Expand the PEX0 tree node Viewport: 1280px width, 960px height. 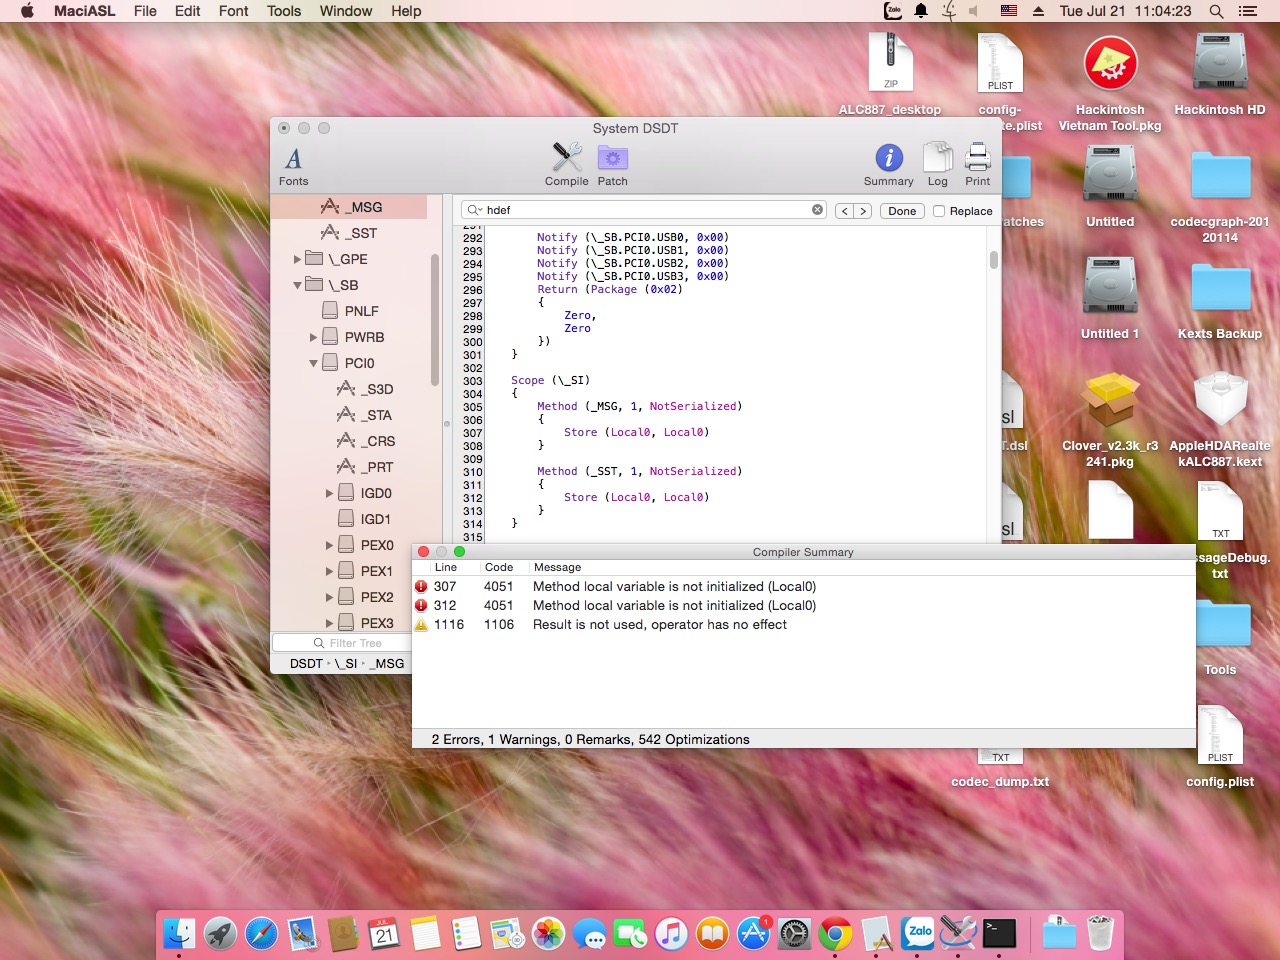(x=329, y=545)
